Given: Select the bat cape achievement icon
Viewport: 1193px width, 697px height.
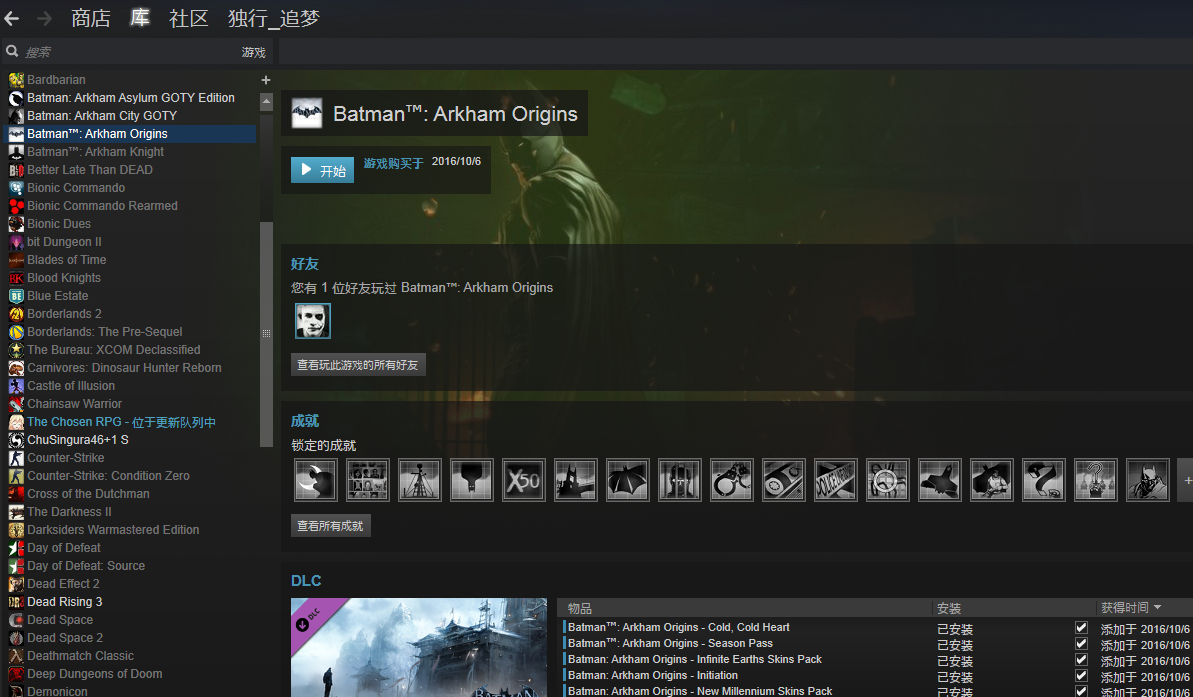Looking at the screenshot, I should tap(628, 480).
